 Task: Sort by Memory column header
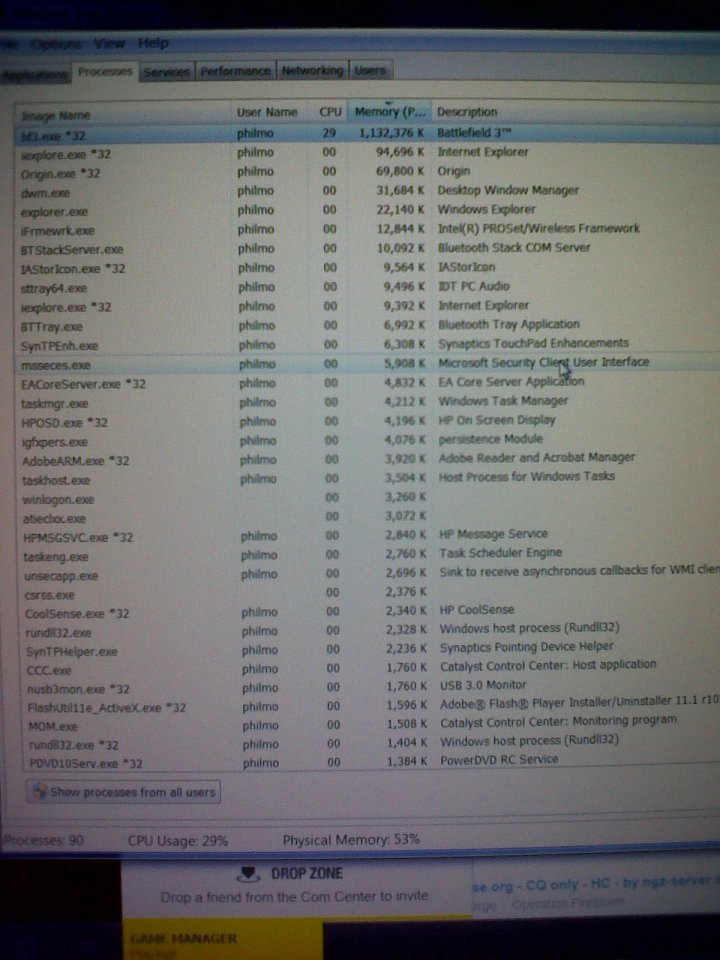coord(389,111)
